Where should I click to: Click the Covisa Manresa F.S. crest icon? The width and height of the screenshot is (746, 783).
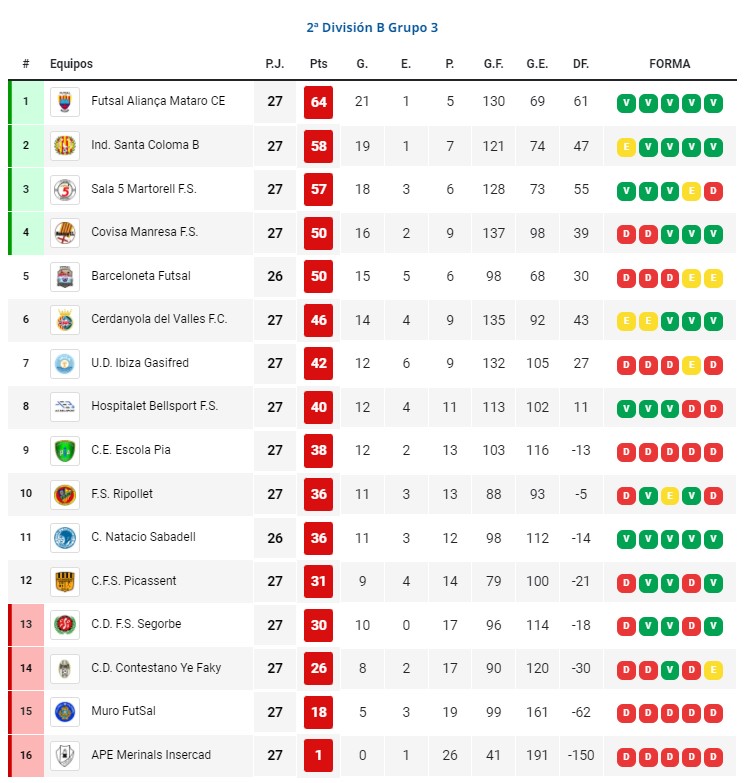click(x=65, y=233)
